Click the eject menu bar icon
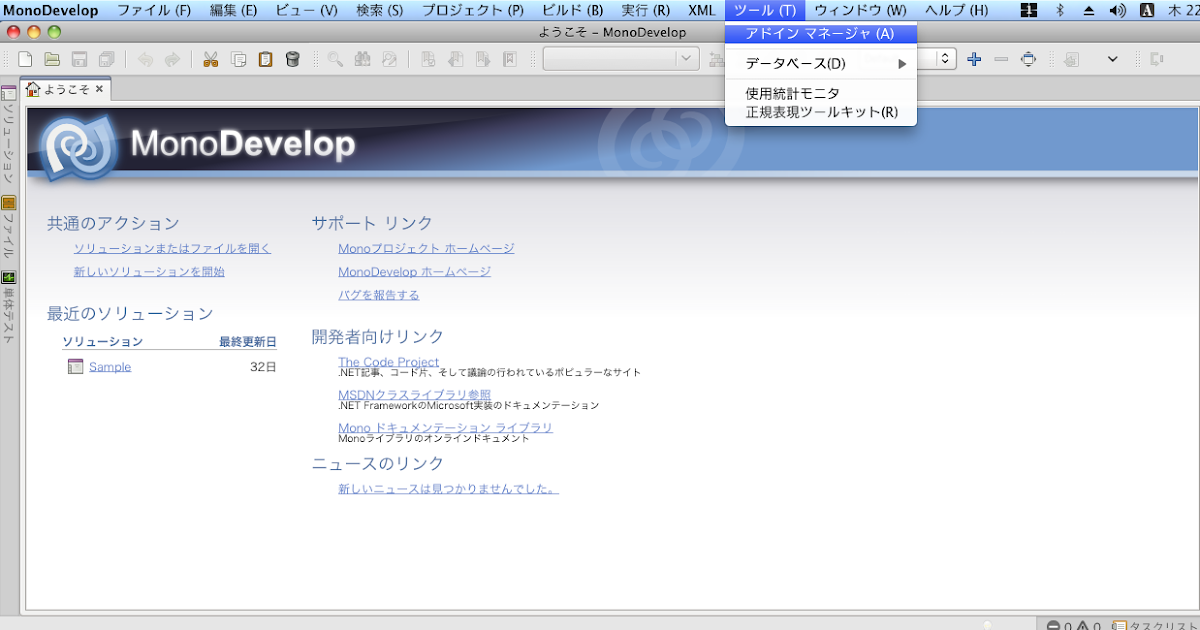1200x630 pixels. [x=1089, y=10]
